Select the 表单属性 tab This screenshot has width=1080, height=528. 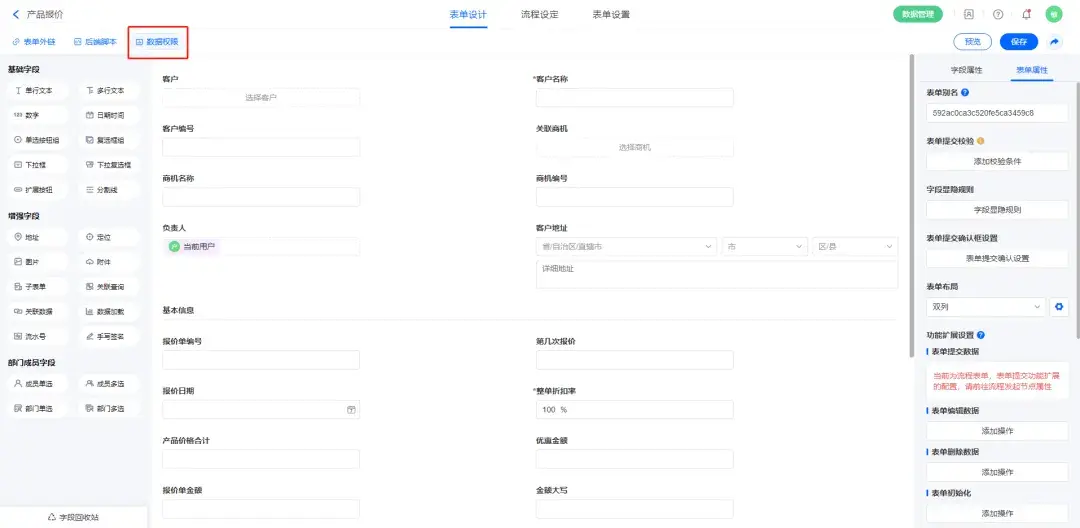1032,70
